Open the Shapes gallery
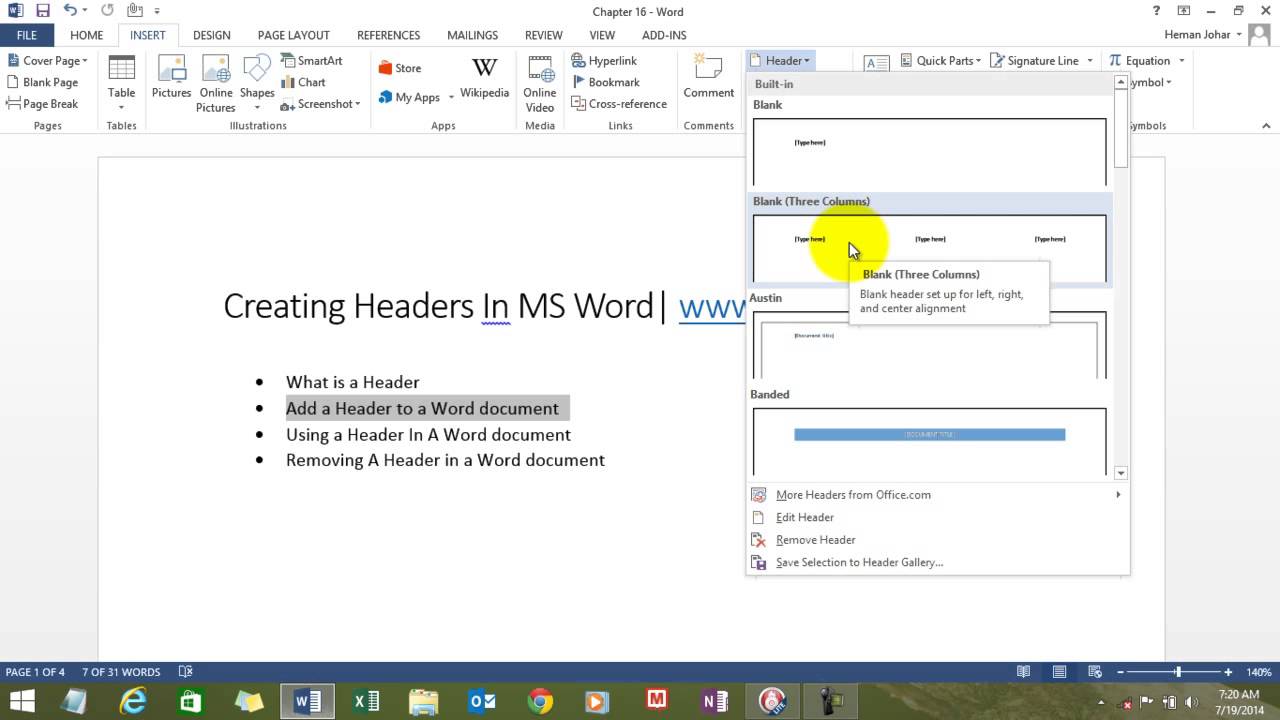The height and width of the screenshot is (720, 1280). point(257,84)
